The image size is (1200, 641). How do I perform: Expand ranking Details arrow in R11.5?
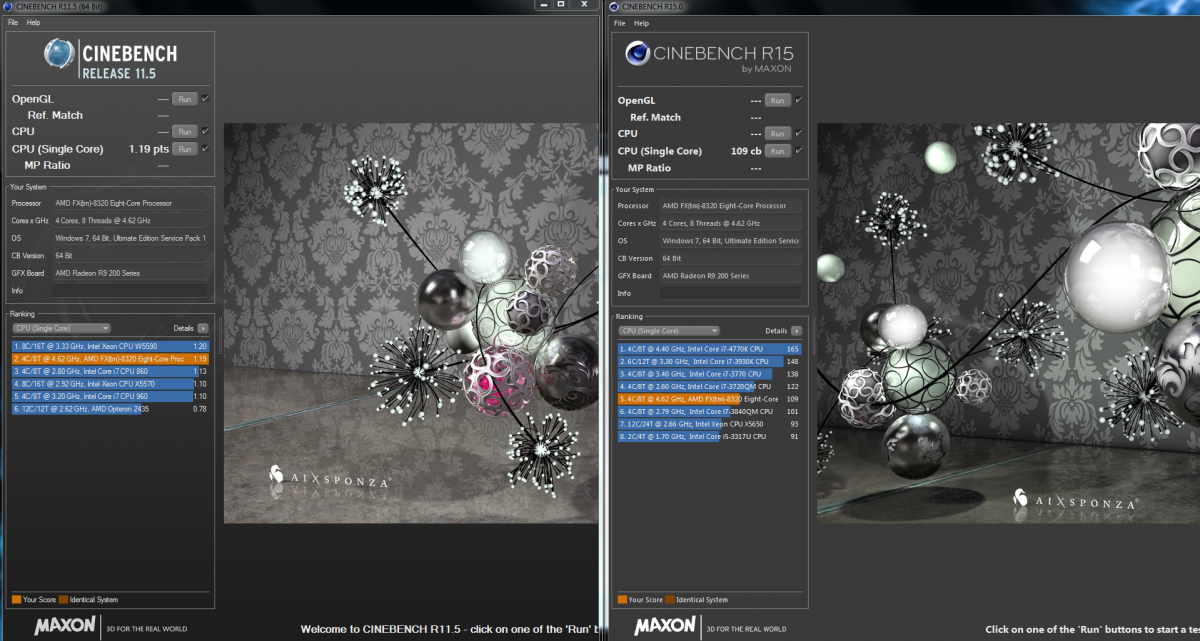pos(203,328)
